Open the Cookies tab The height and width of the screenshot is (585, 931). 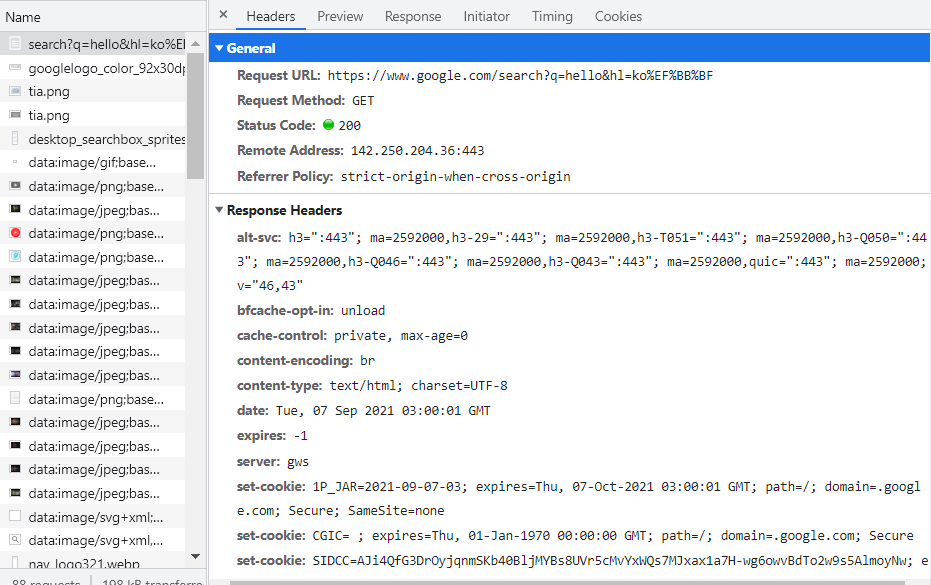pyautogui.click(x=618, y=16)
